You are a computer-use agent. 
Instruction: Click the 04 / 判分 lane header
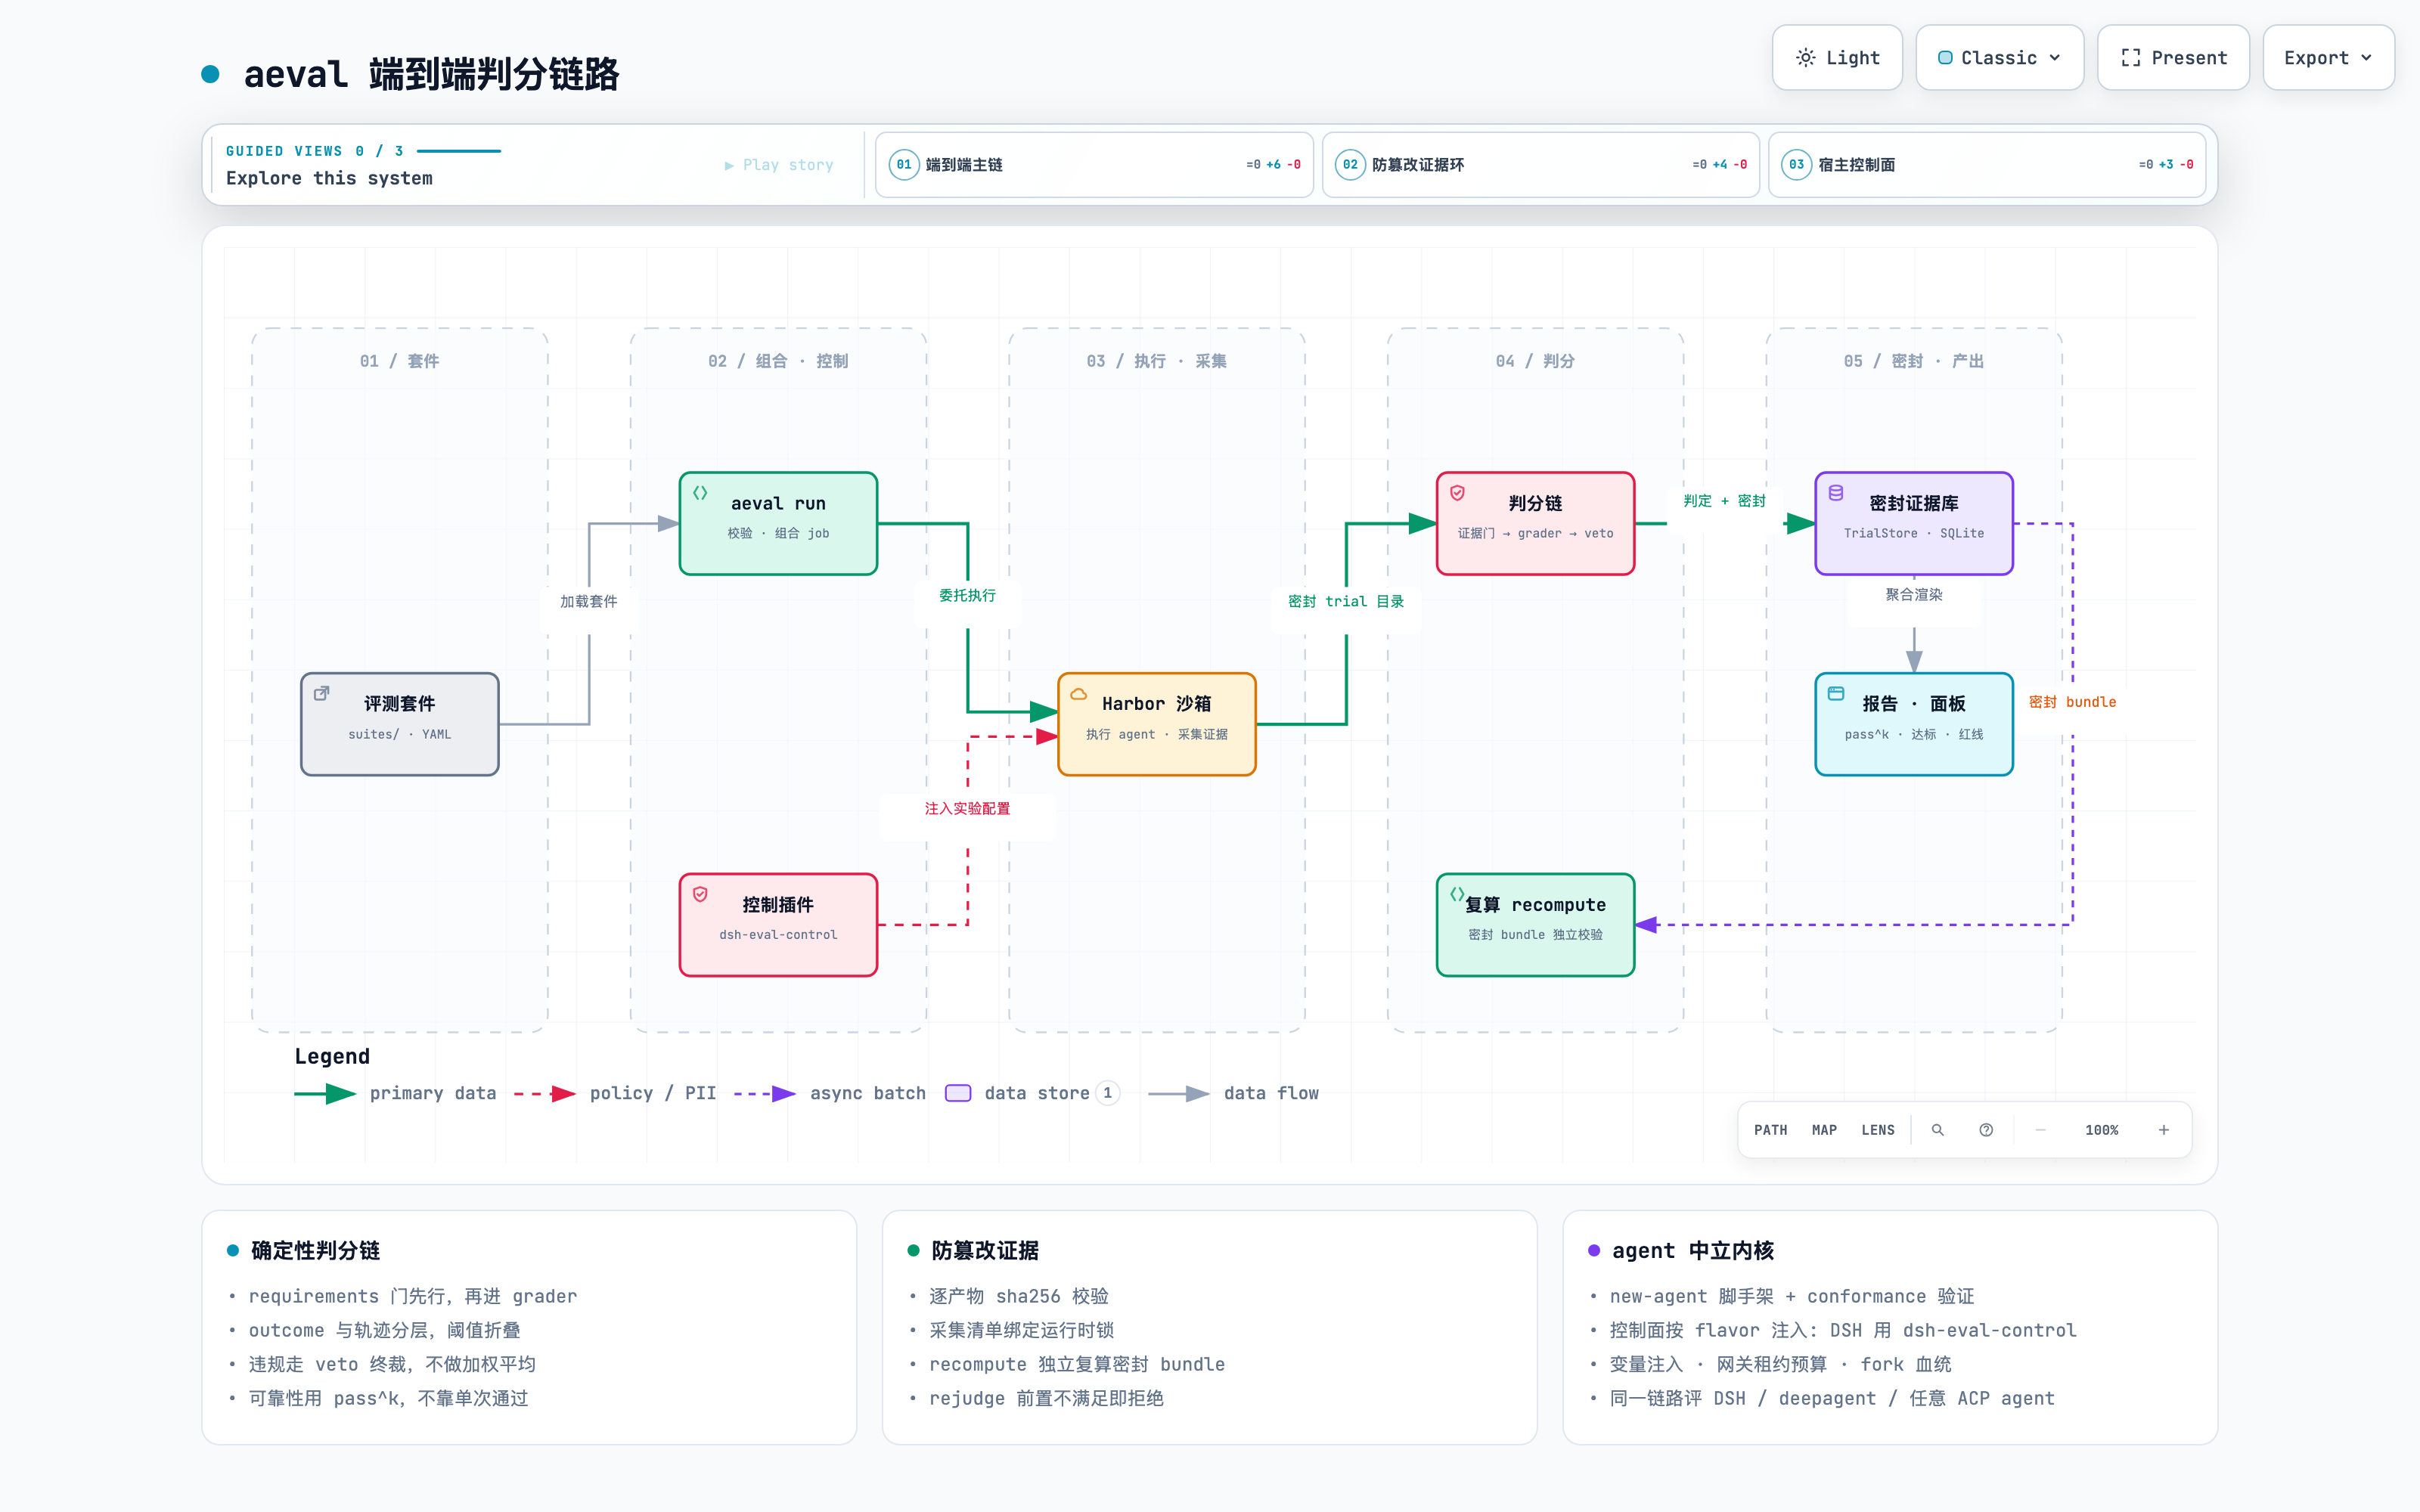1535,361
